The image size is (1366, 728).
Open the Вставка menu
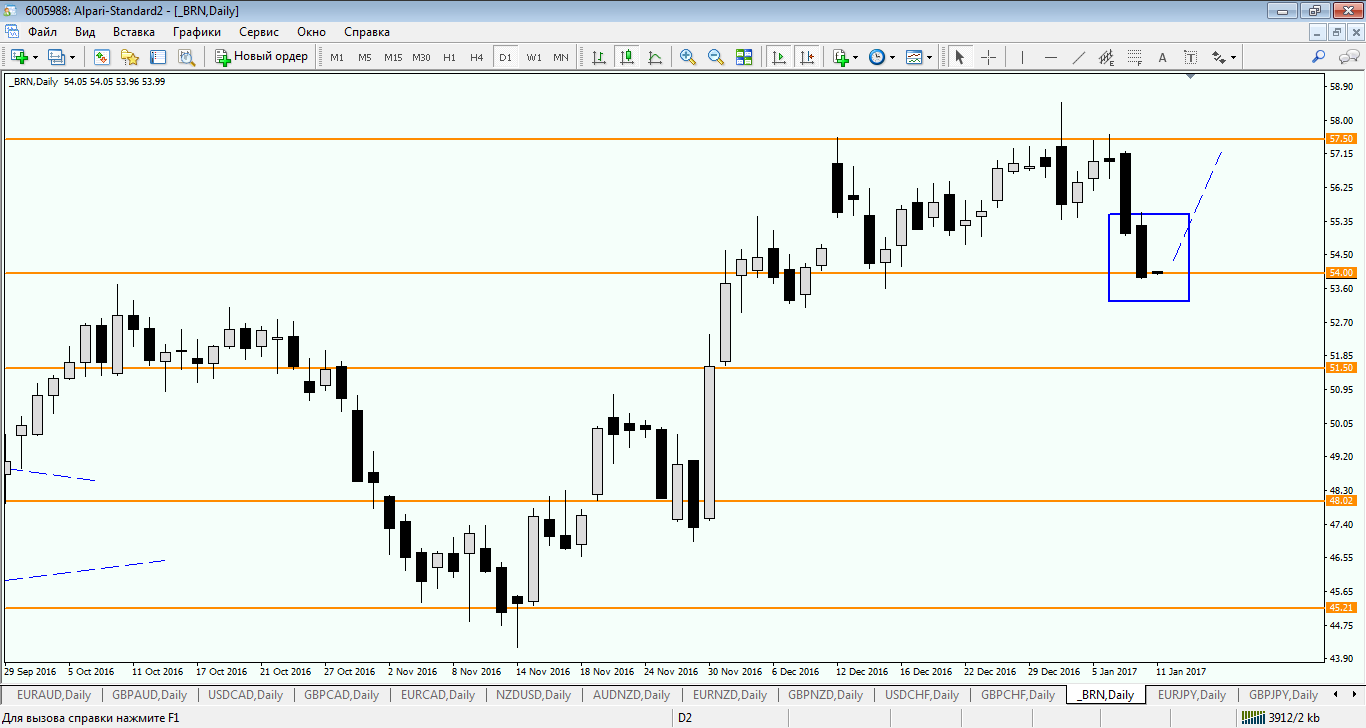134,32
